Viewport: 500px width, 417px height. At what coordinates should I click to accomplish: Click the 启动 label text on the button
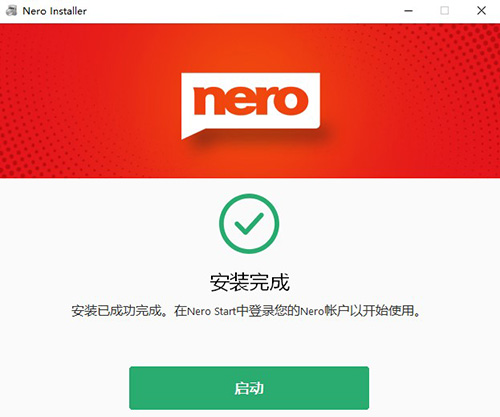coord(249,388)
